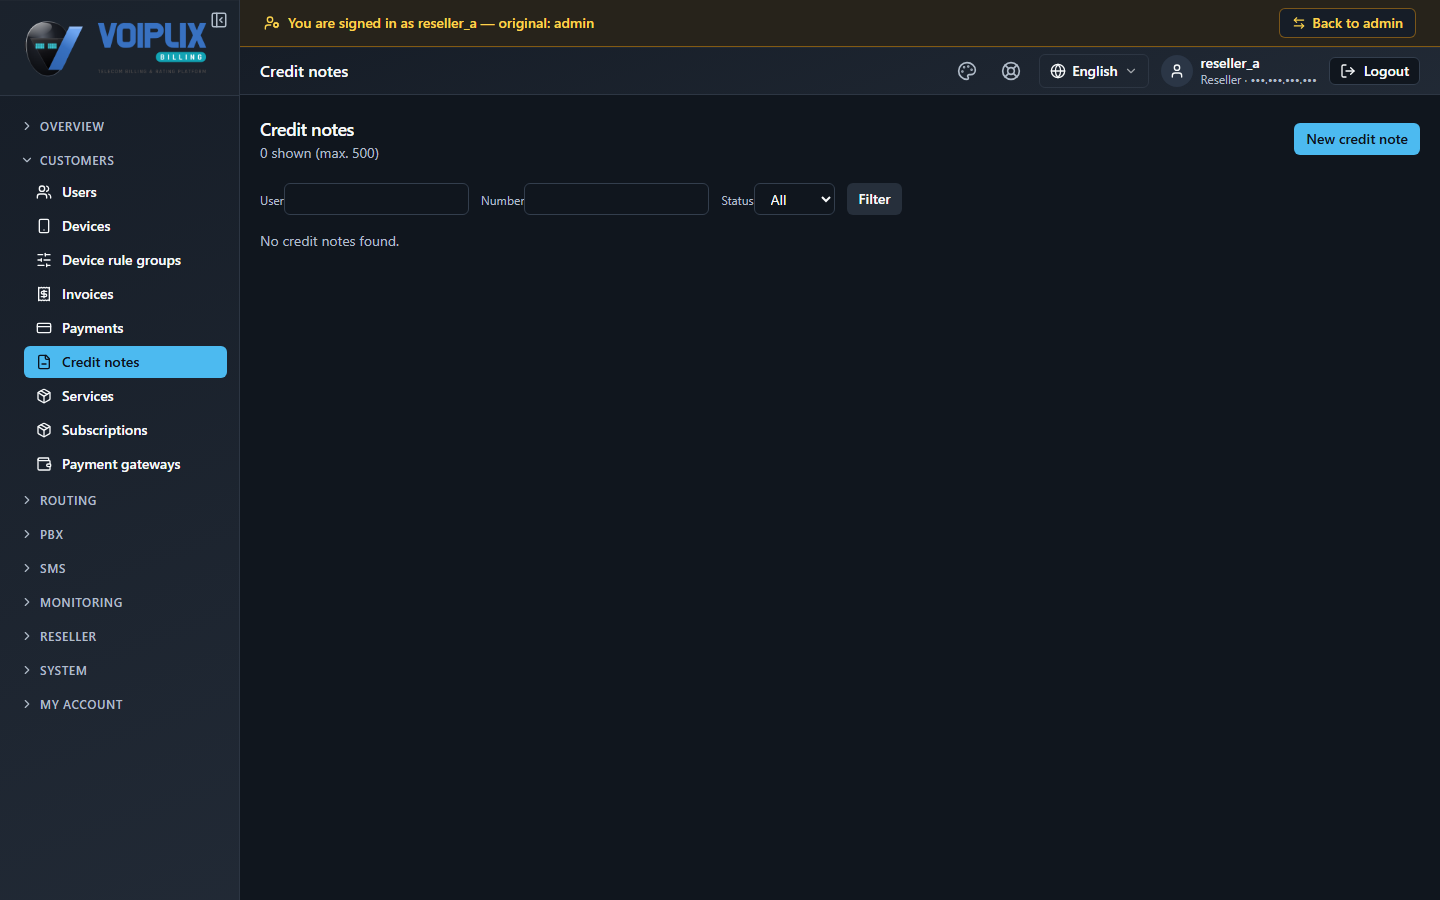Click the Payment gateways wallet icon

point(44,464)
